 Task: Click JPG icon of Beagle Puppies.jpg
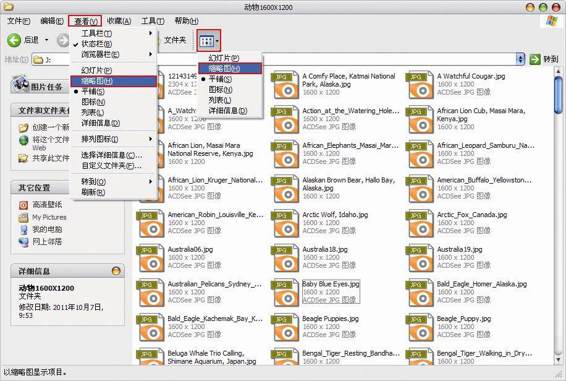285,328
